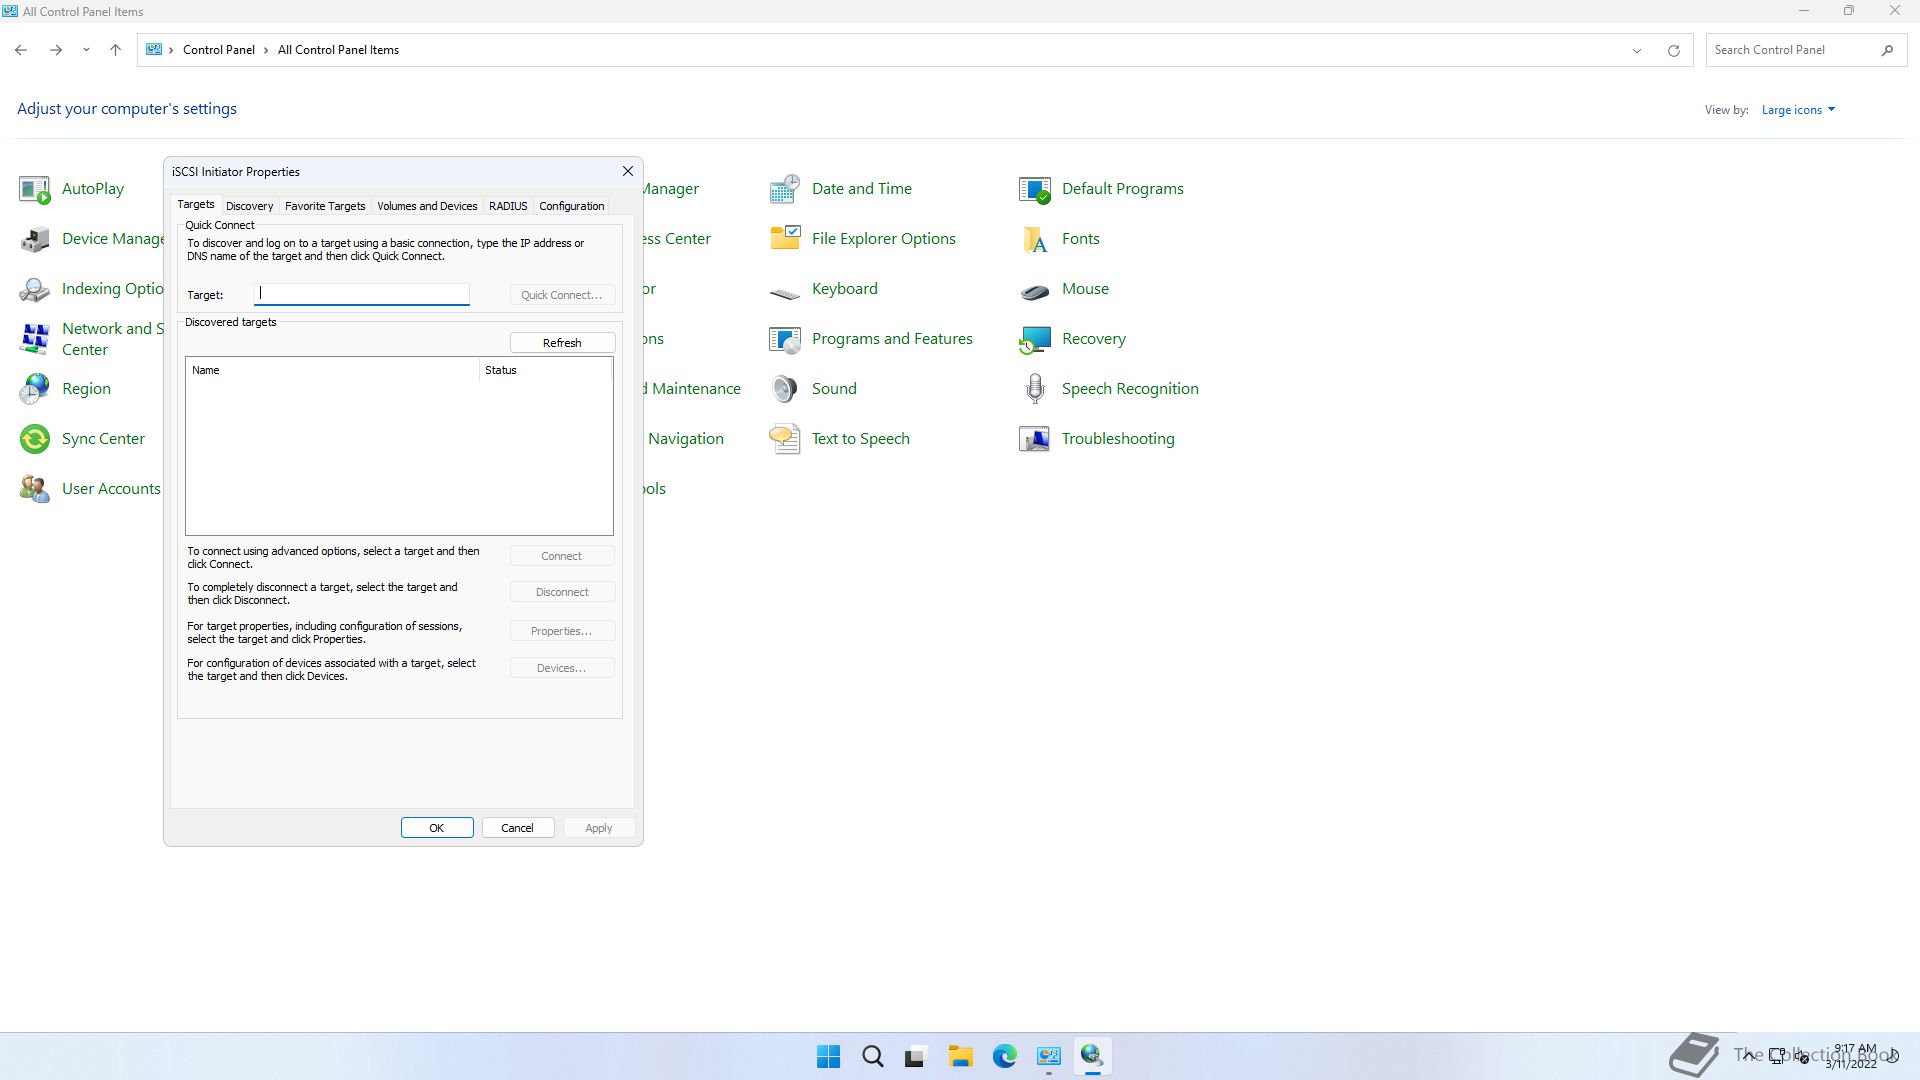This screenshot has height=1080, width=1920.
Task: Open the Recovery link
Action: click(1094, 339)
